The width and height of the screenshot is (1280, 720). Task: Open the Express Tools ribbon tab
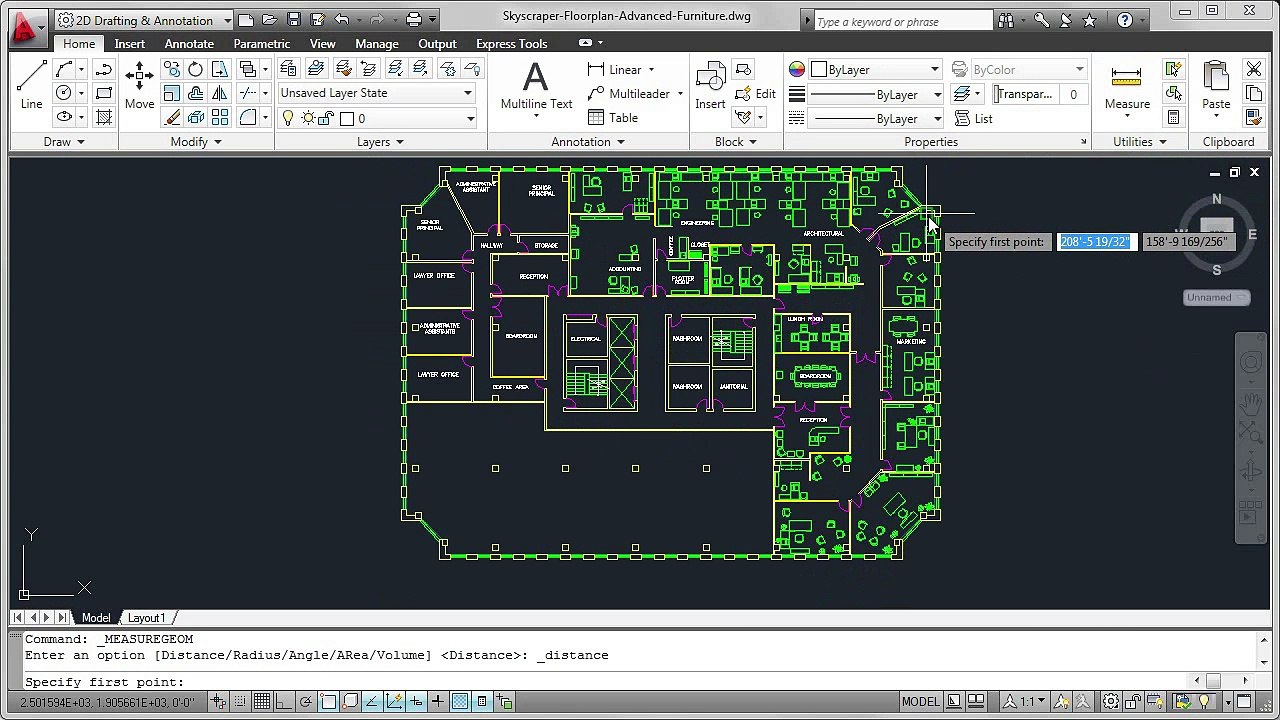pos(511,44)
